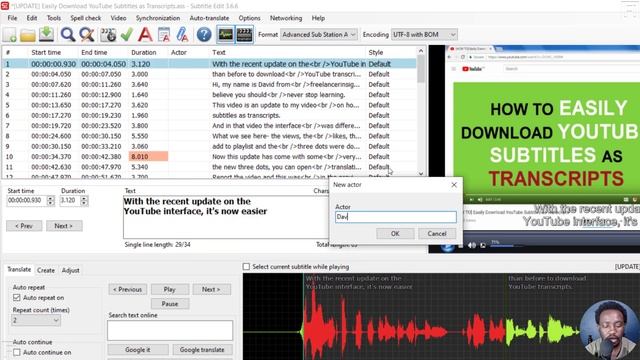Click the Next > button under Start time

(x=64, y=226)
